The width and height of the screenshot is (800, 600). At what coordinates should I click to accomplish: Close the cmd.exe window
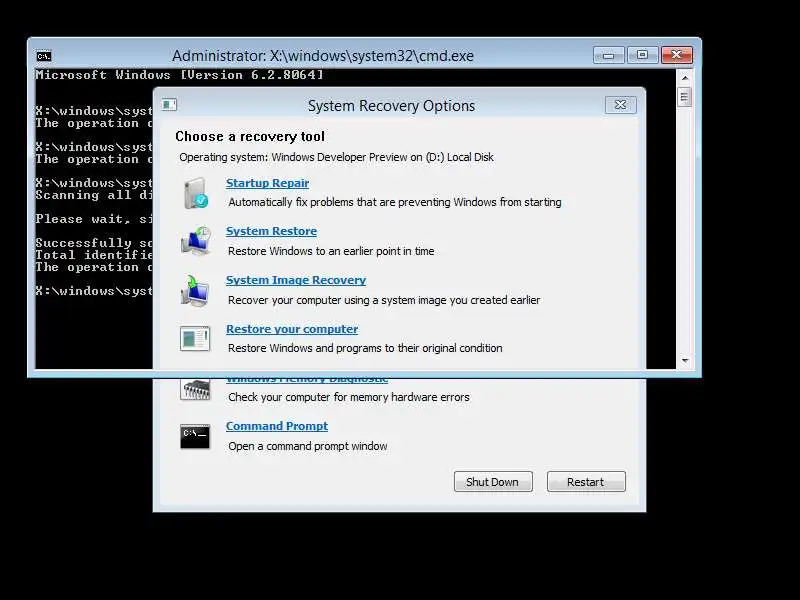coord(677,55)
